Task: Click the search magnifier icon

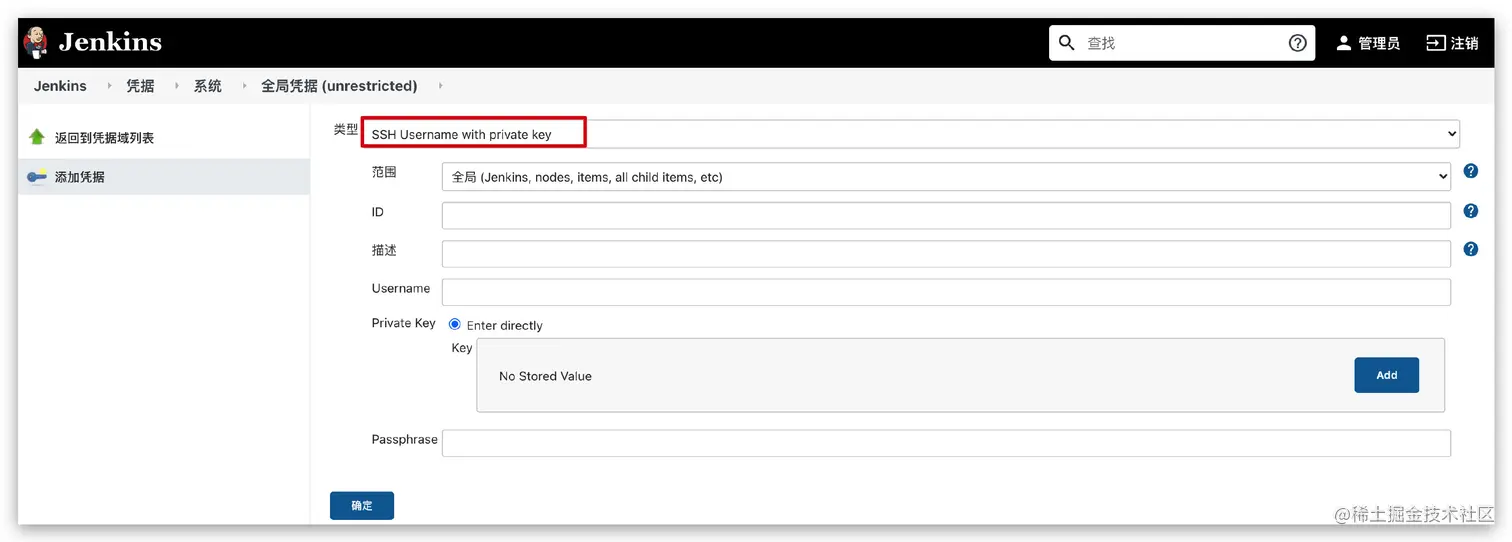Action: pos(1067,42)
